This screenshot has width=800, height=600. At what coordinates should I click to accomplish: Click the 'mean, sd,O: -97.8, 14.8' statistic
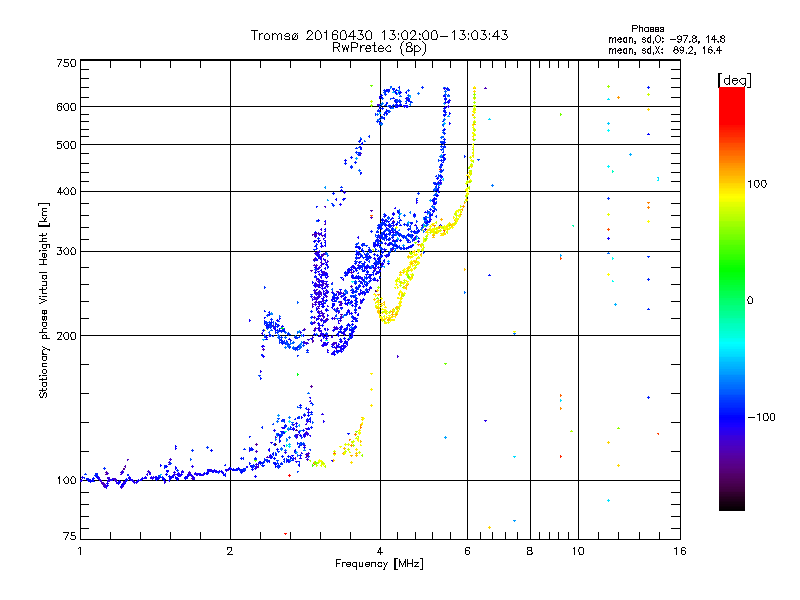(x=667, y=39)
